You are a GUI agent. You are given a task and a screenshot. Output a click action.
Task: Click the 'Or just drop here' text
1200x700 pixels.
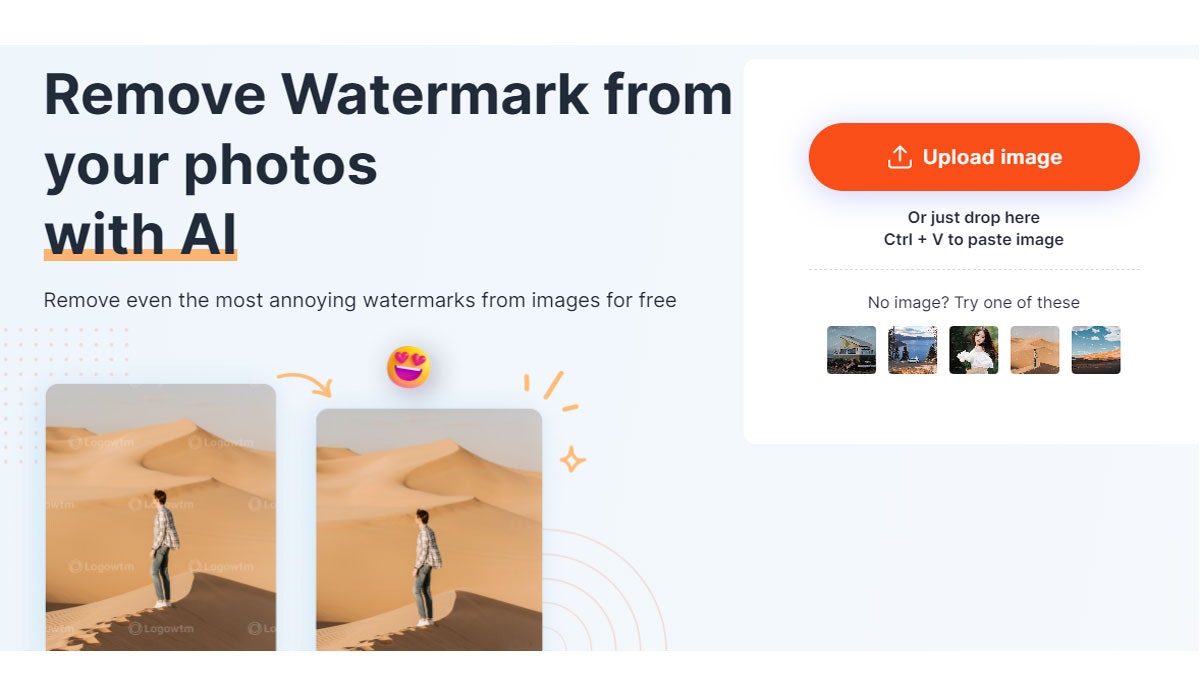coord(974,217)
